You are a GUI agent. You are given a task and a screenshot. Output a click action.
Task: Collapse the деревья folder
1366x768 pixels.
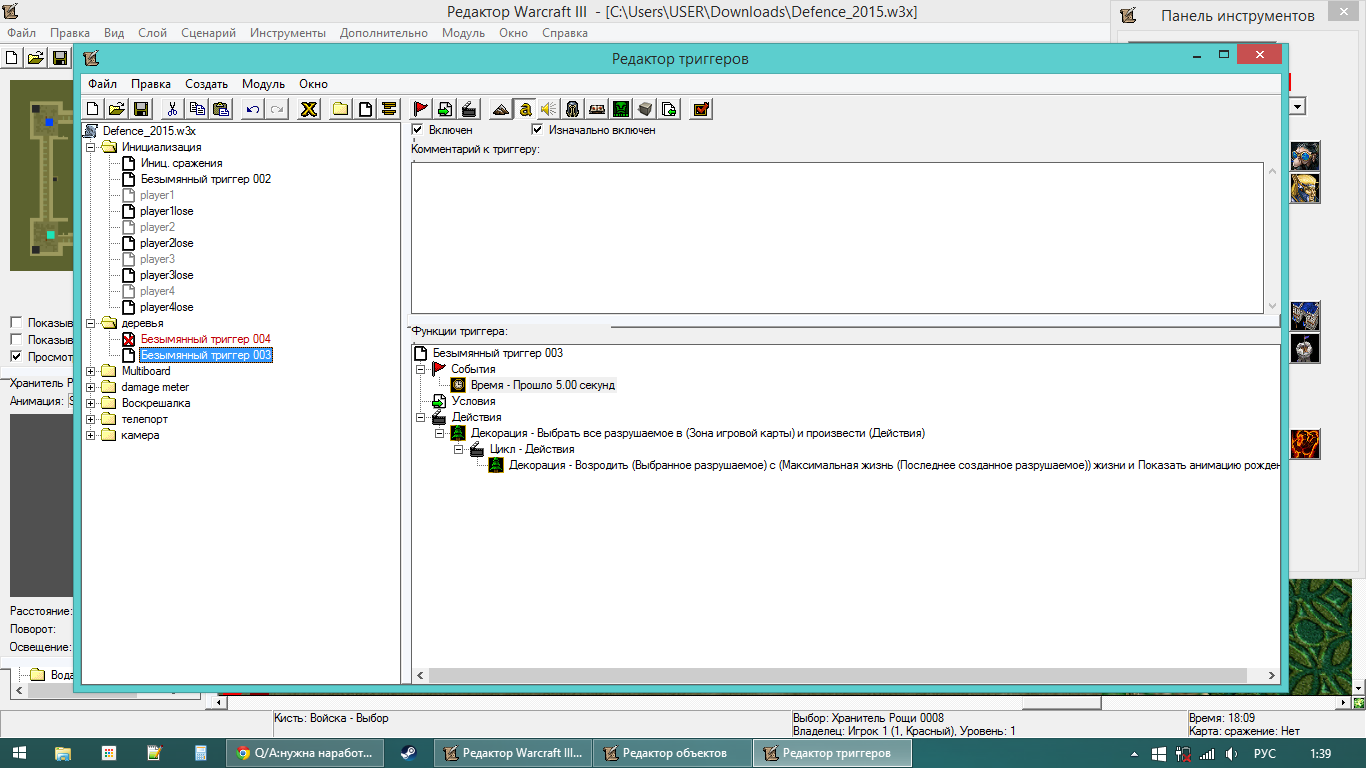coord(91,323)
